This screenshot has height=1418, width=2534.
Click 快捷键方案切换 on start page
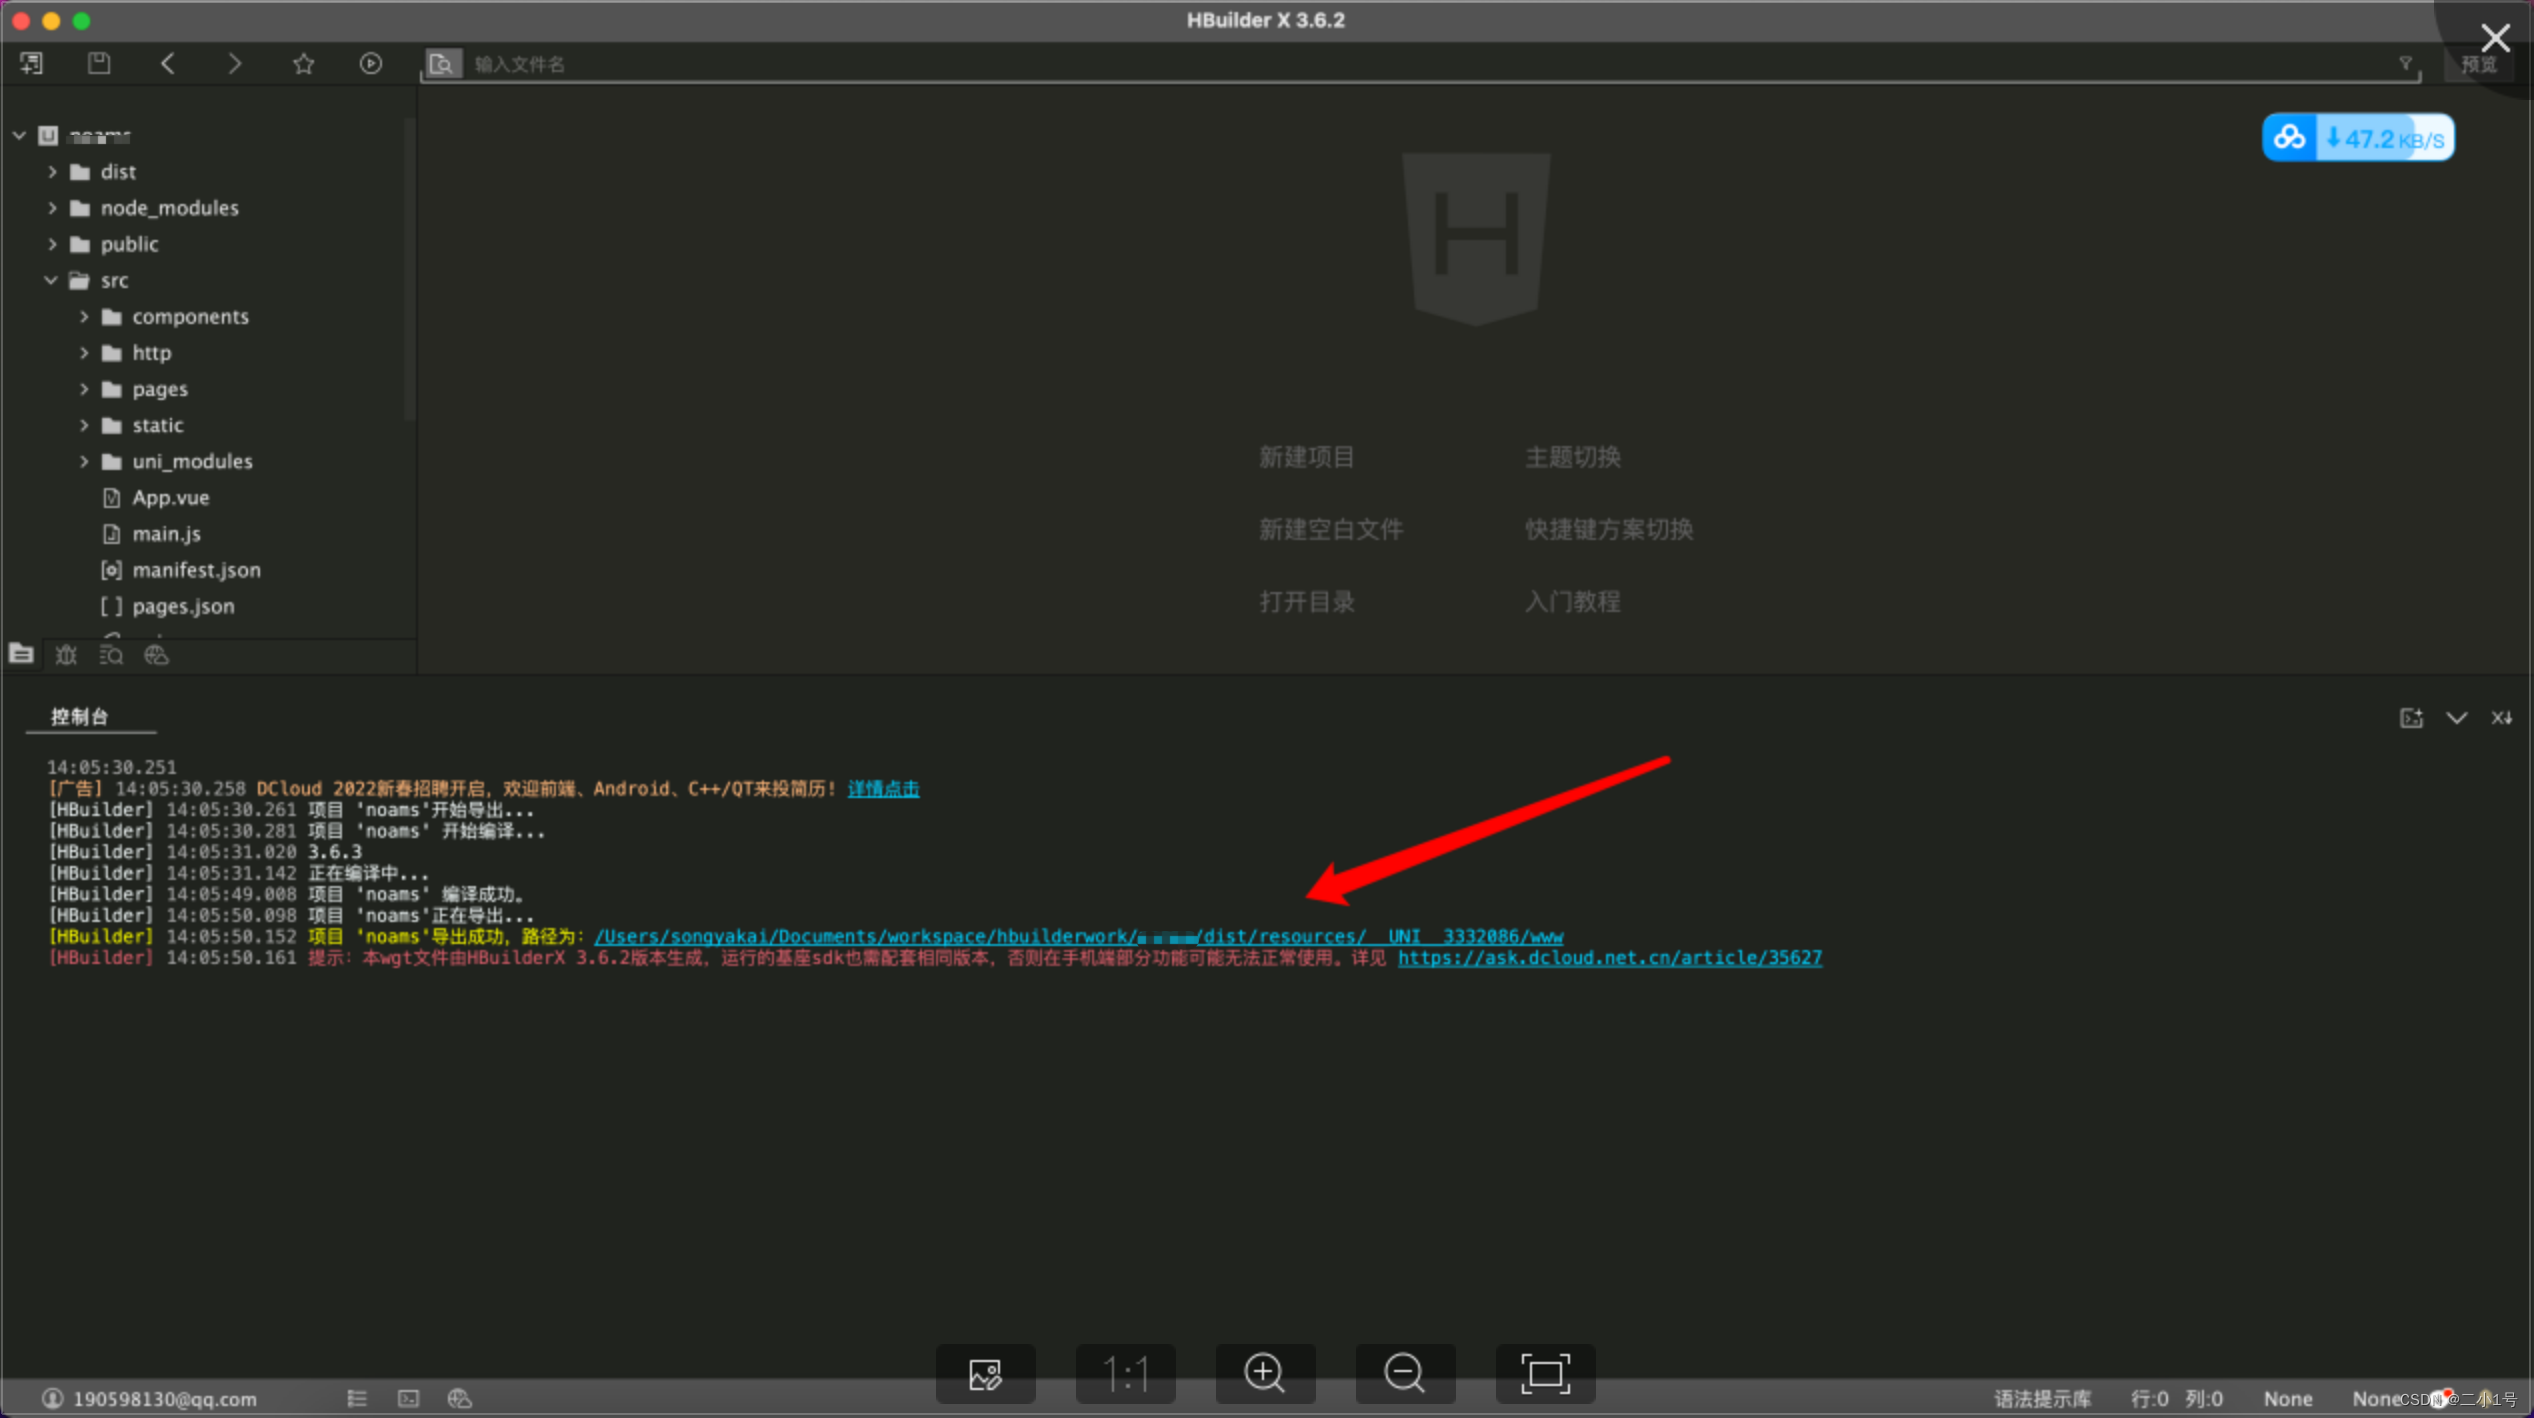[x=1609, y=529]
